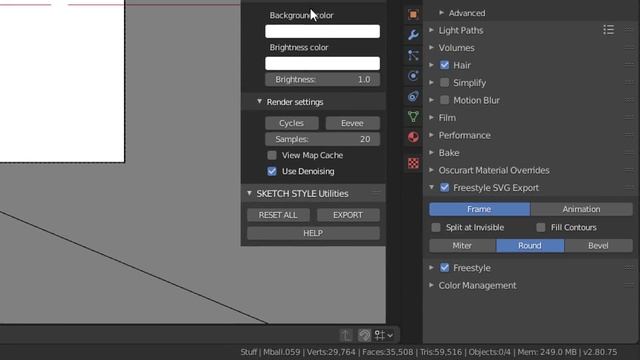Open the snapping options dropdown
Screen dimensions: 640x360
384,336
